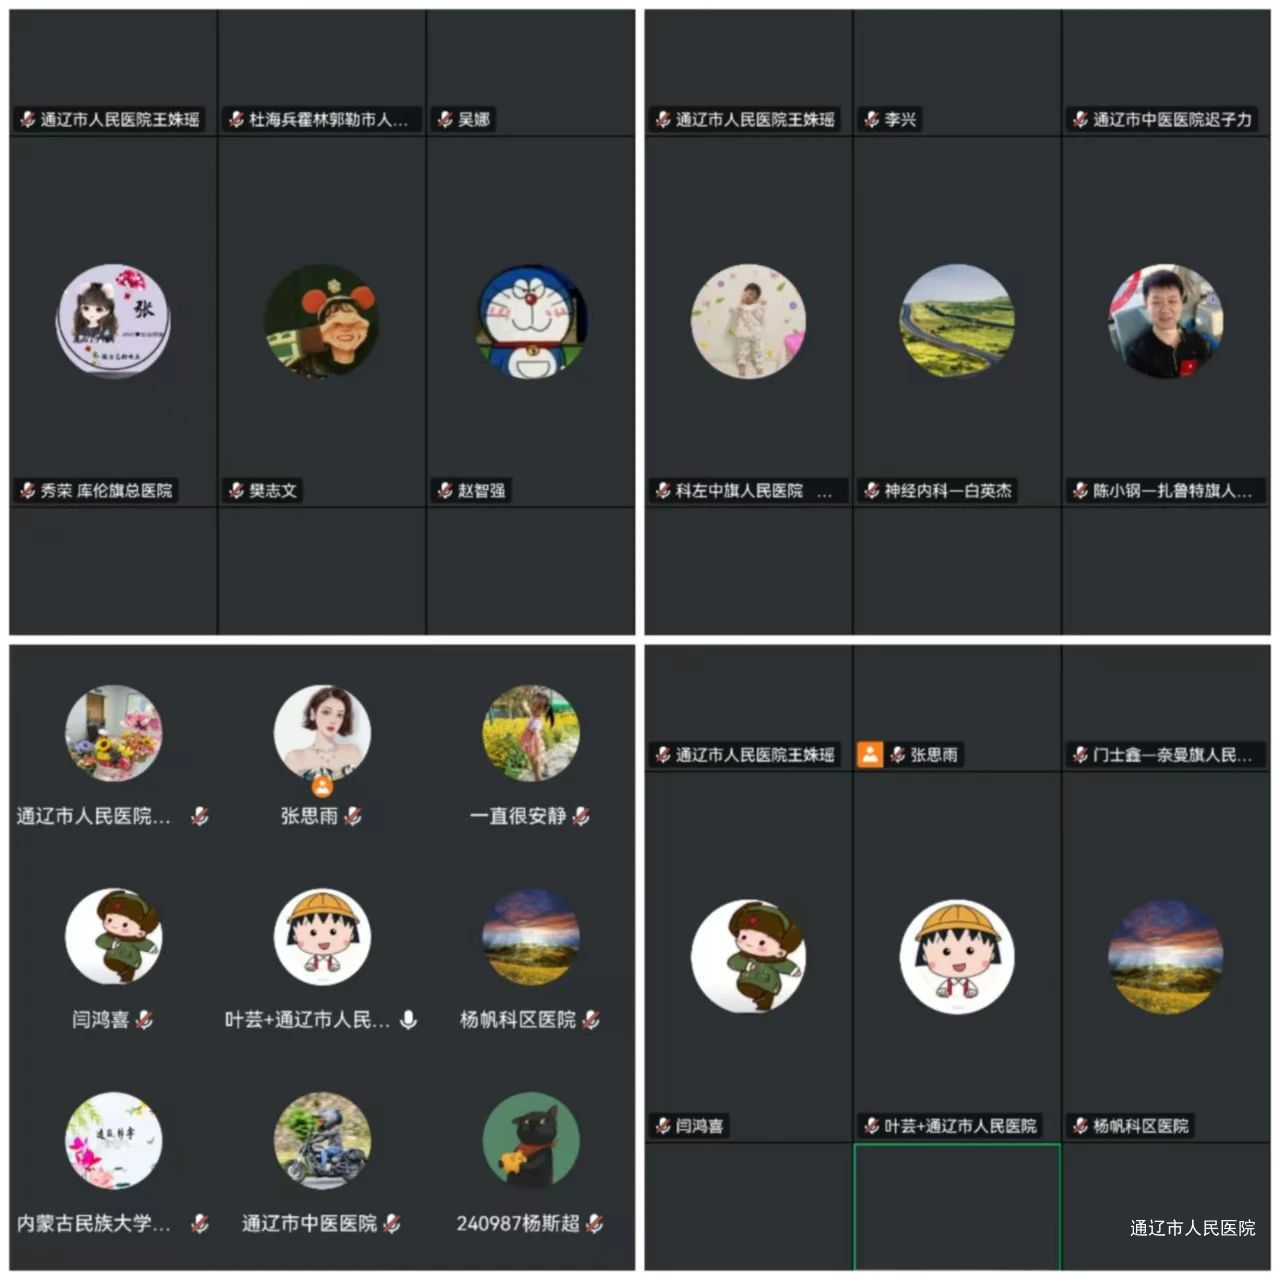Screen dimensions: 1280x1280
Task: Click the muted mic next to 樊志文
Action: point(236,491)
